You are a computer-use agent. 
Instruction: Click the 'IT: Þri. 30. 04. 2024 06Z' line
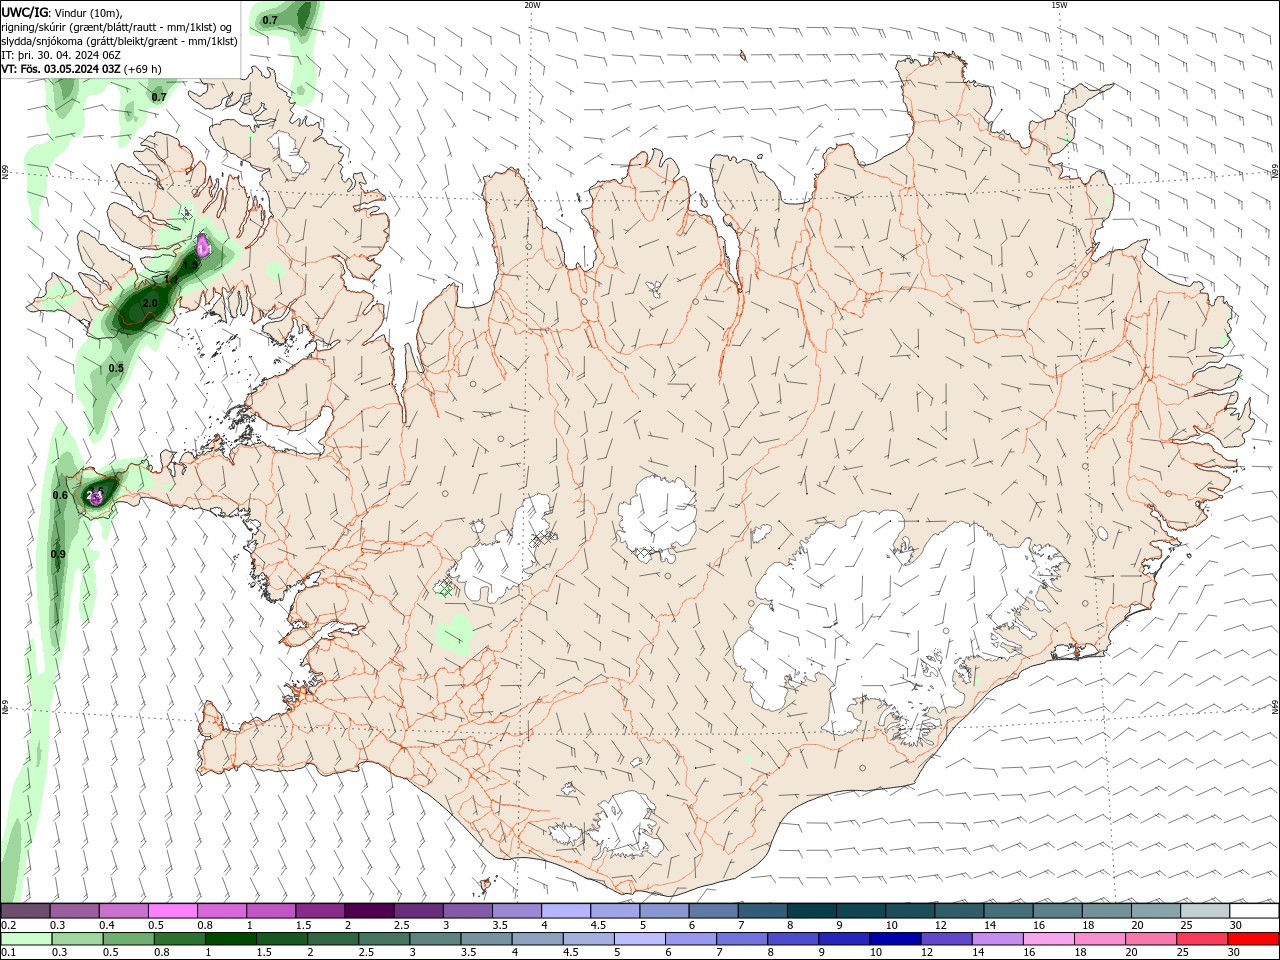(61, 55)
